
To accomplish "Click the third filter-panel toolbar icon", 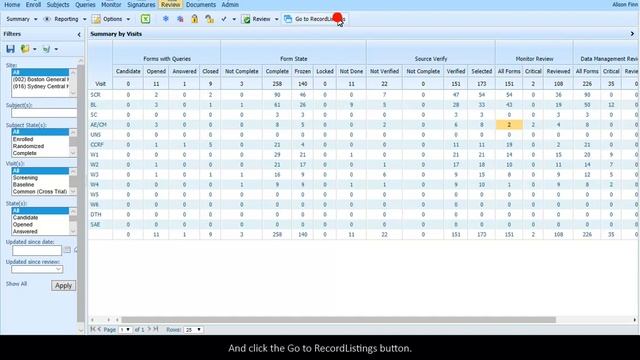I will (46, 49).
